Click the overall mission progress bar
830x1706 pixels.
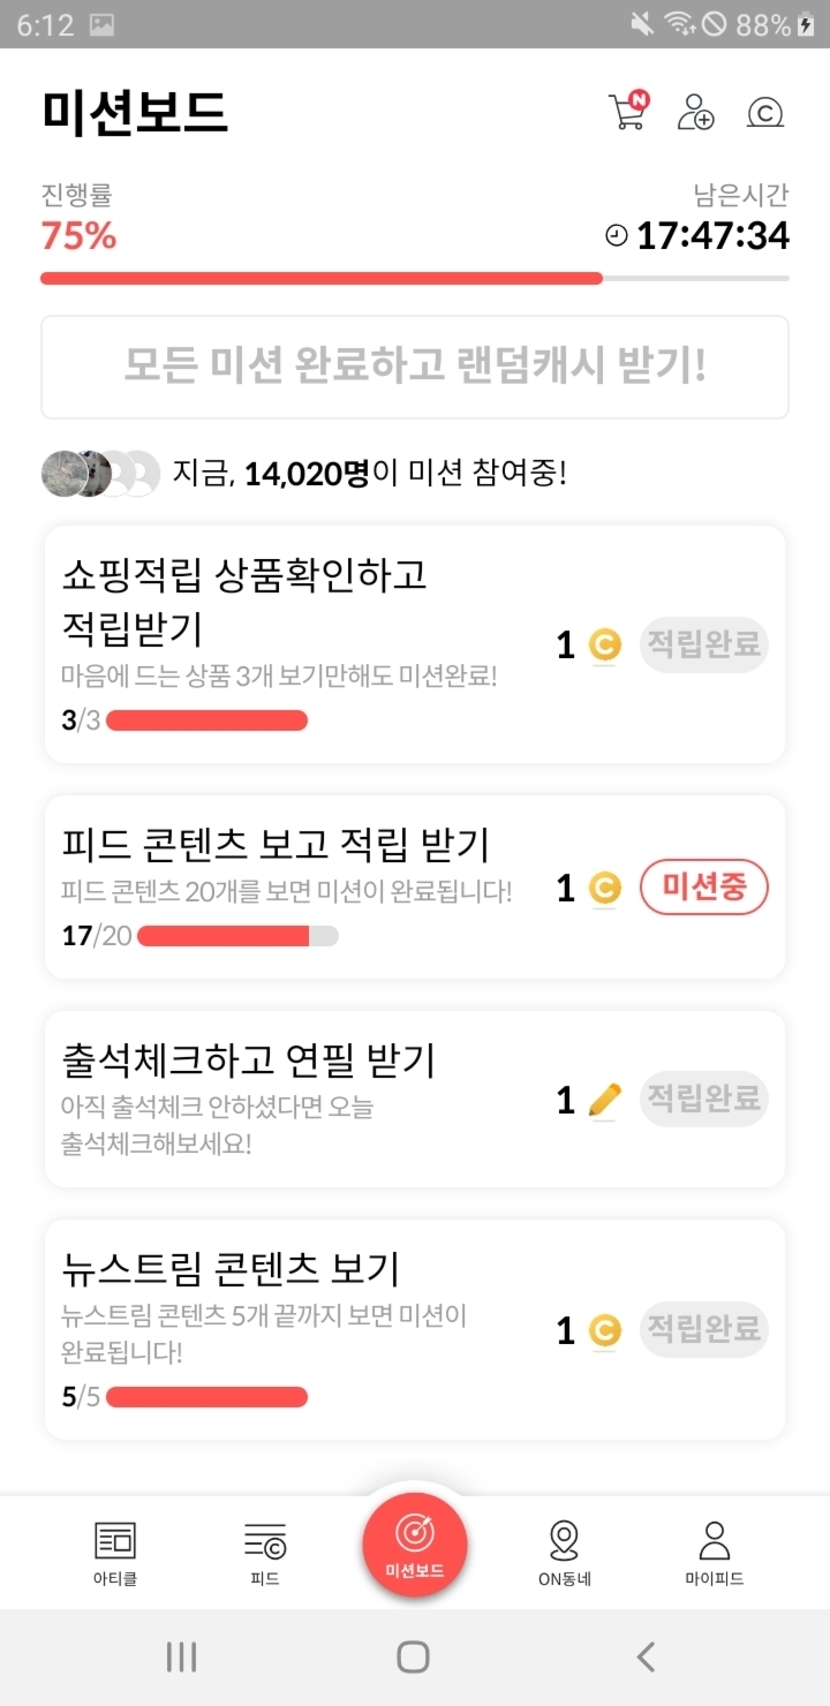[x=415, y=279]
